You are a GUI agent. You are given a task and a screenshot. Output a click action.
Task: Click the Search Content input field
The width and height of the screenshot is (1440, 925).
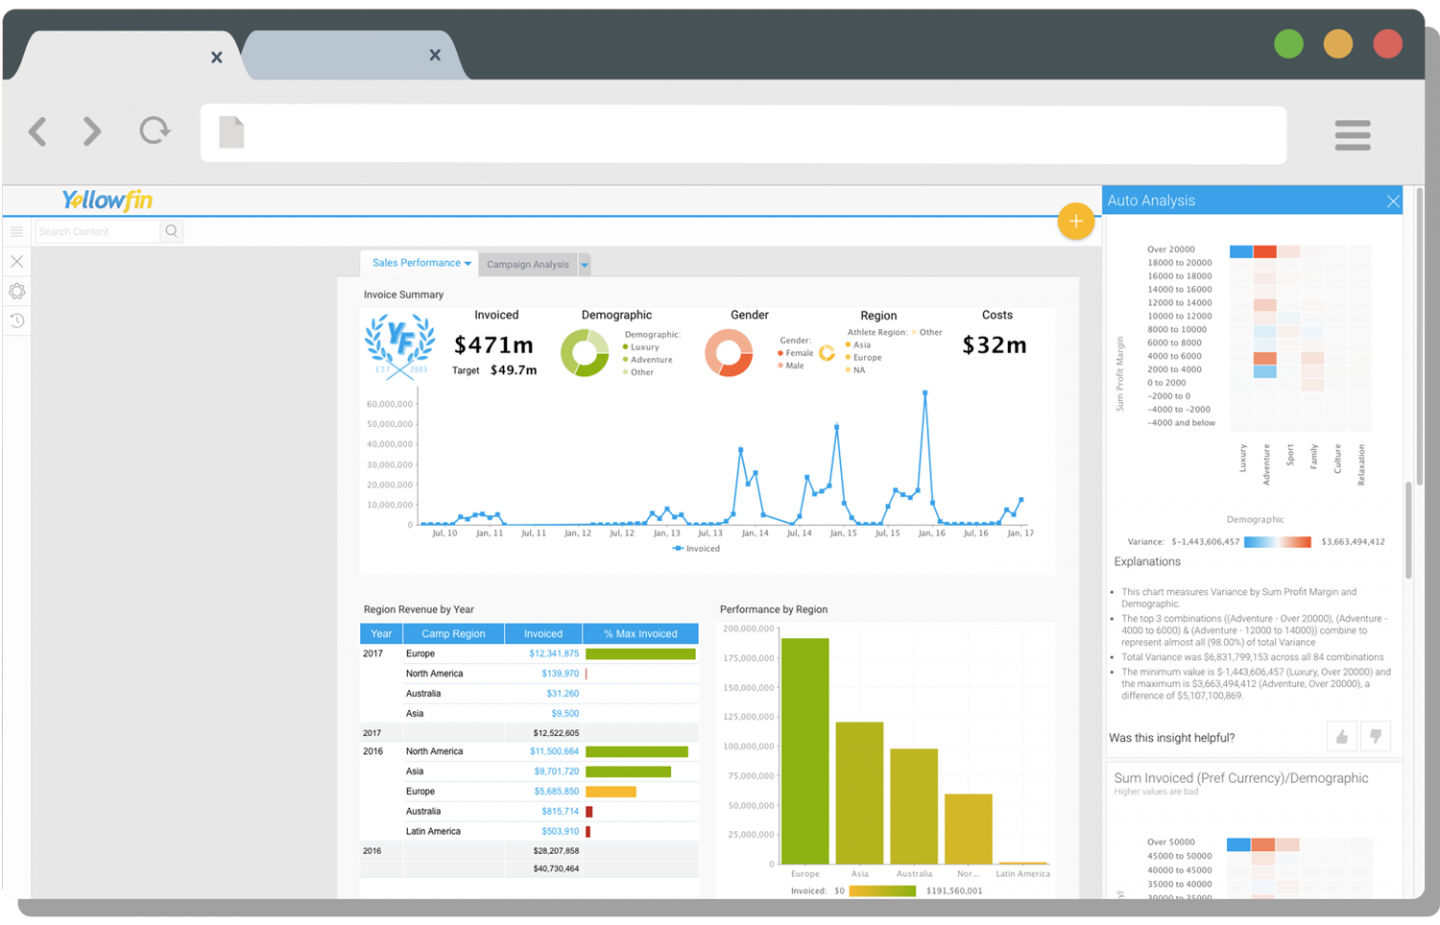point(95,230)
